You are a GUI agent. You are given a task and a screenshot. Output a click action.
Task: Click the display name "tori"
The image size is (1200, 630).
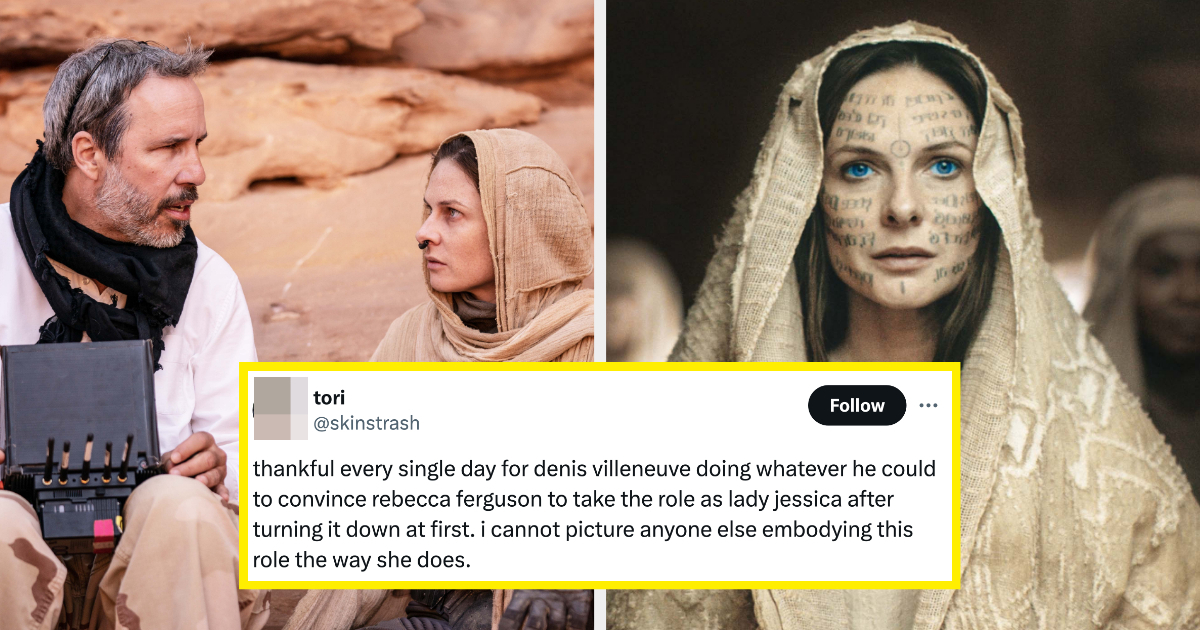click(329, 397)
